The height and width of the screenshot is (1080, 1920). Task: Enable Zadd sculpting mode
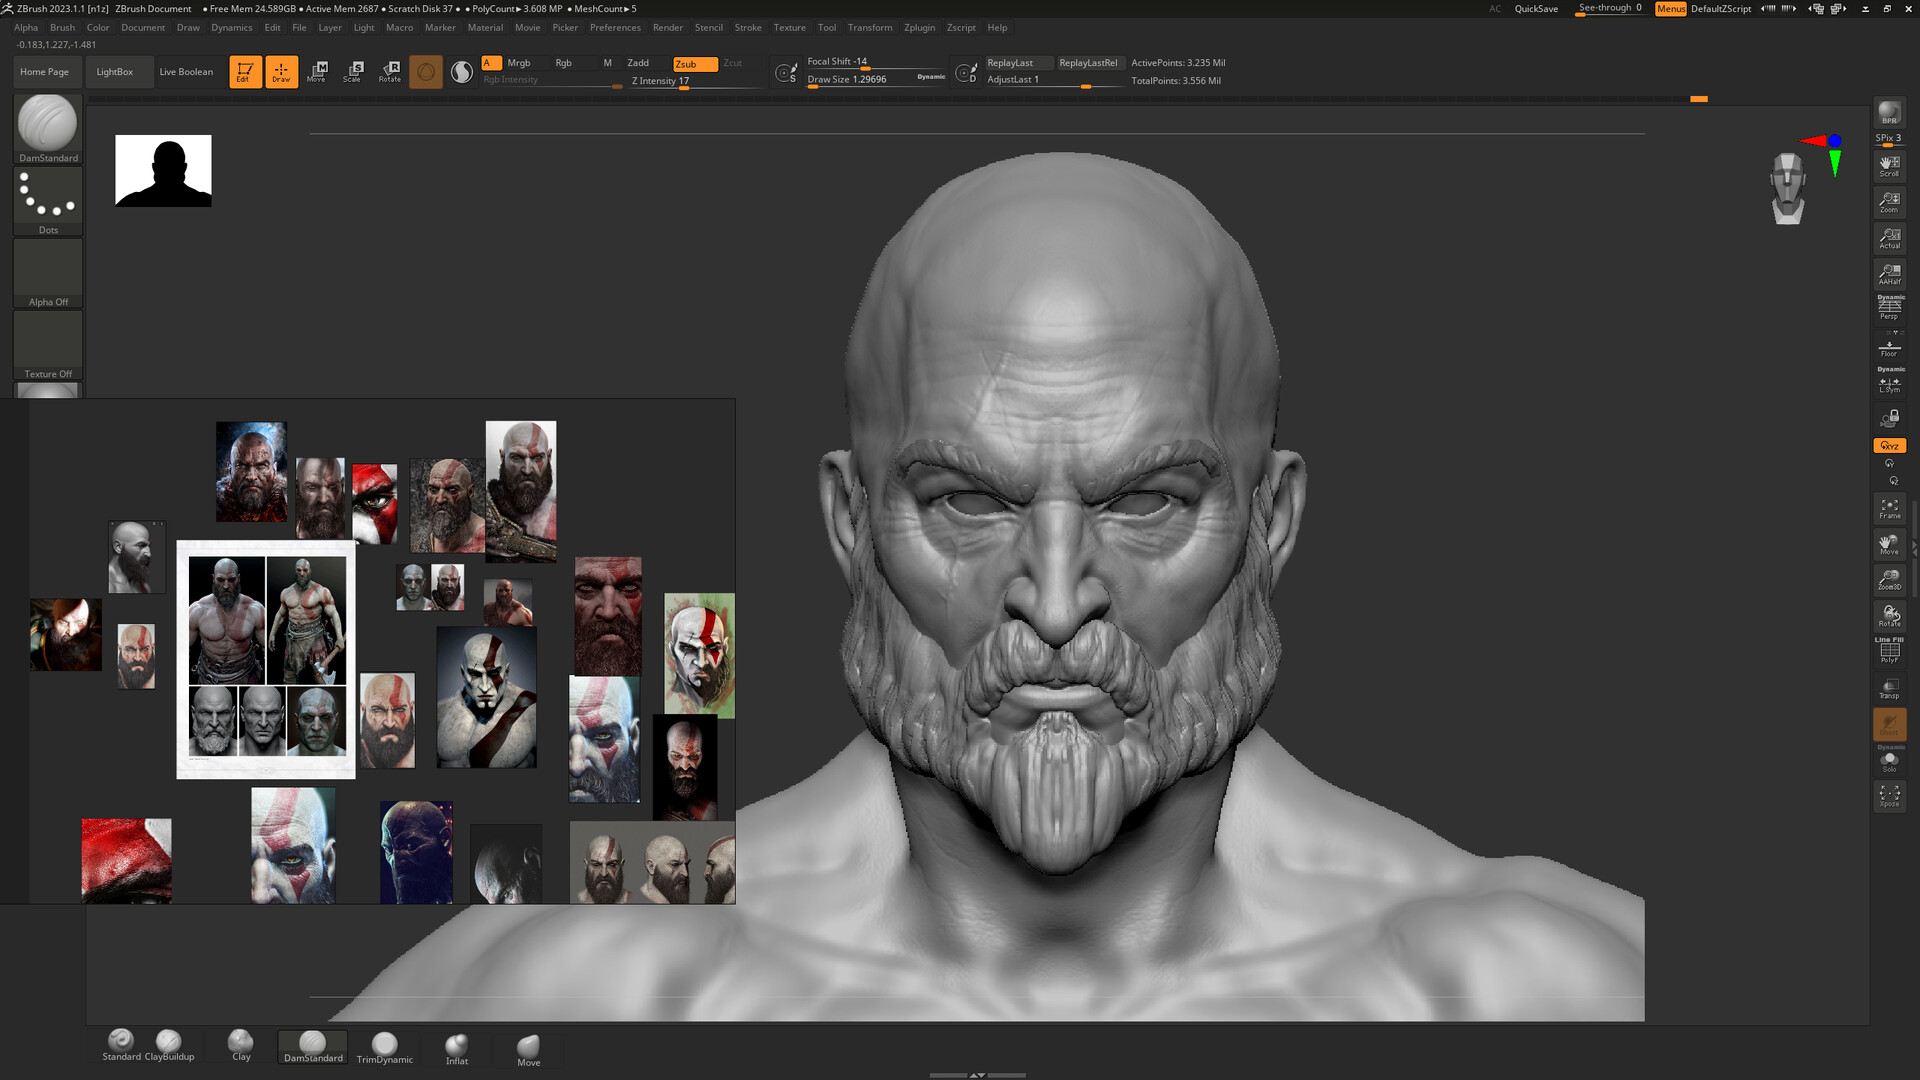point(638,62)
